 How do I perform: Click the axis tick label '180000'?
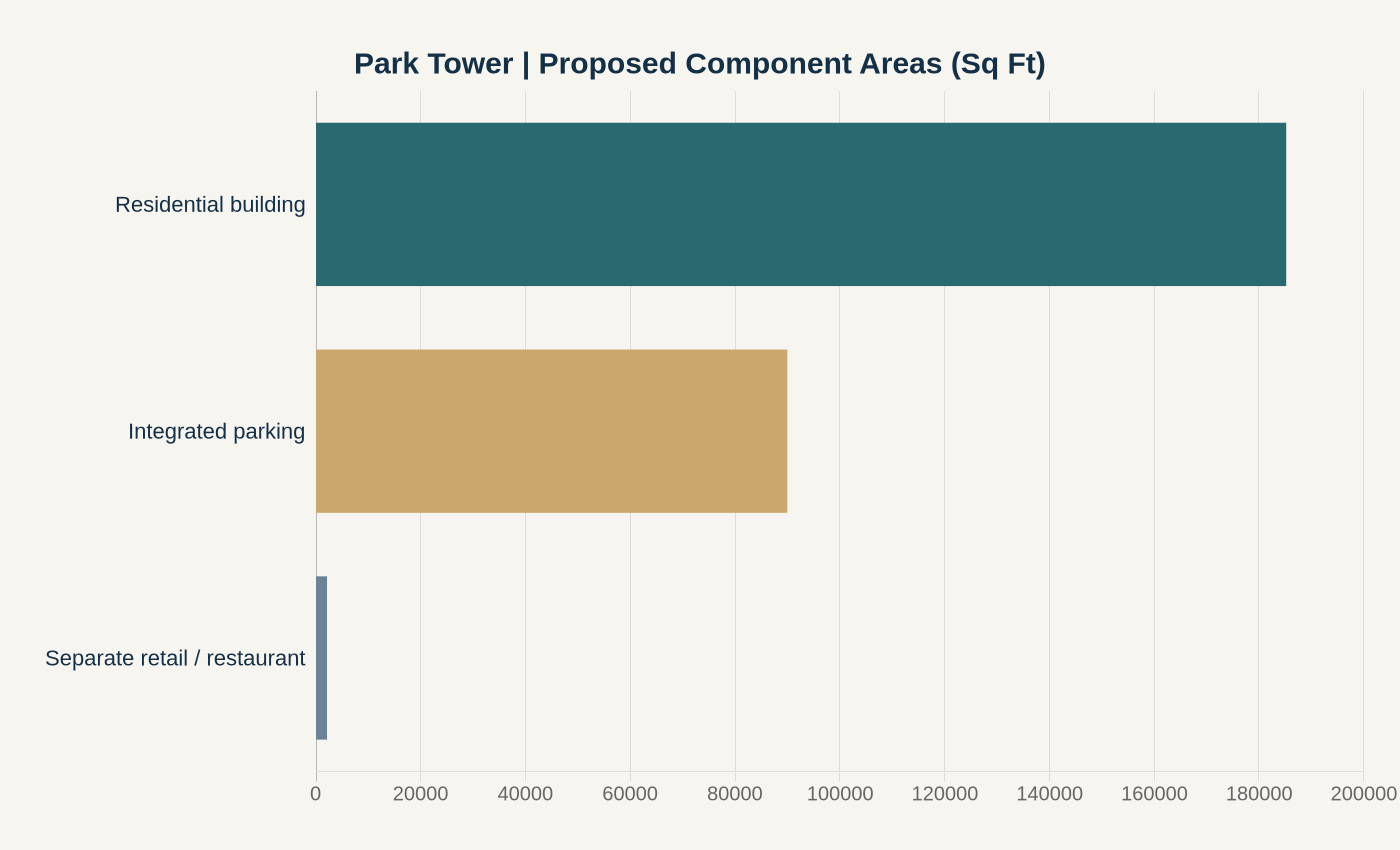(1259, 794)
